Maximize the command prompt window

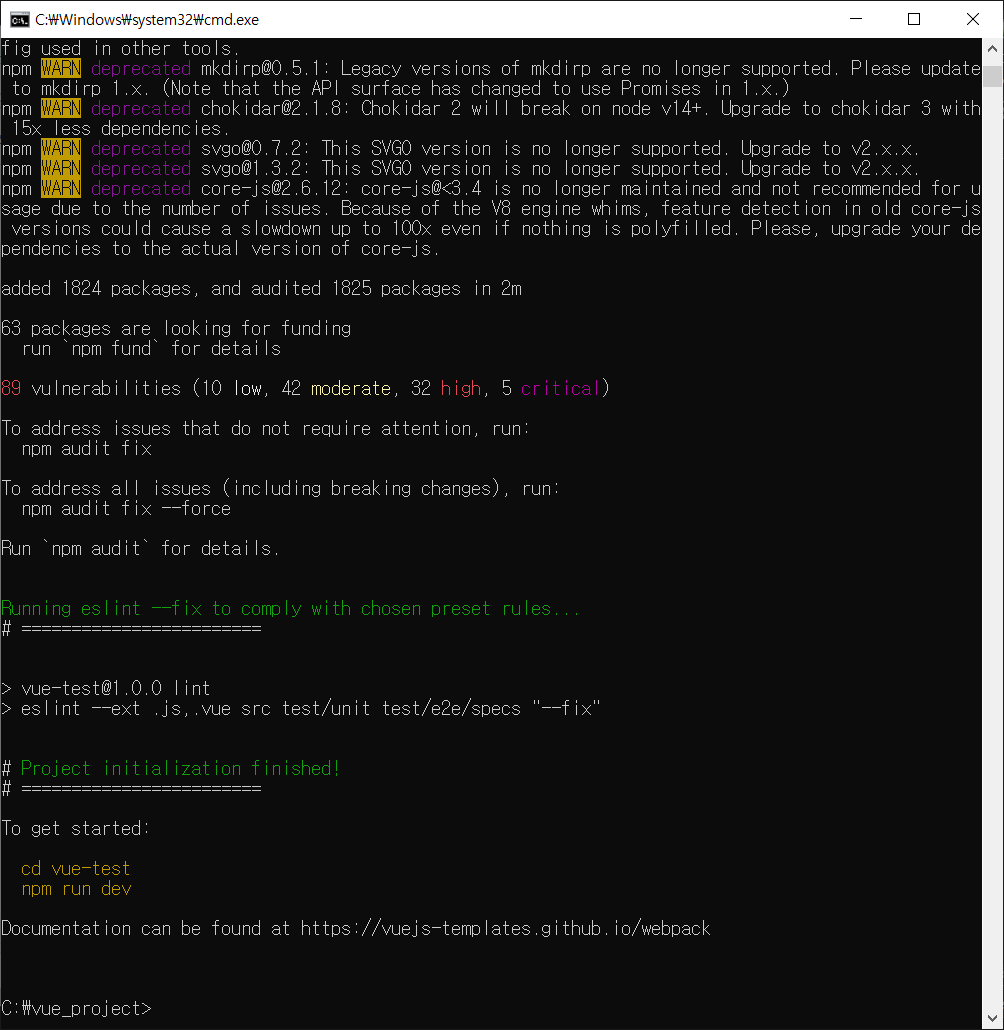point(914,19)
